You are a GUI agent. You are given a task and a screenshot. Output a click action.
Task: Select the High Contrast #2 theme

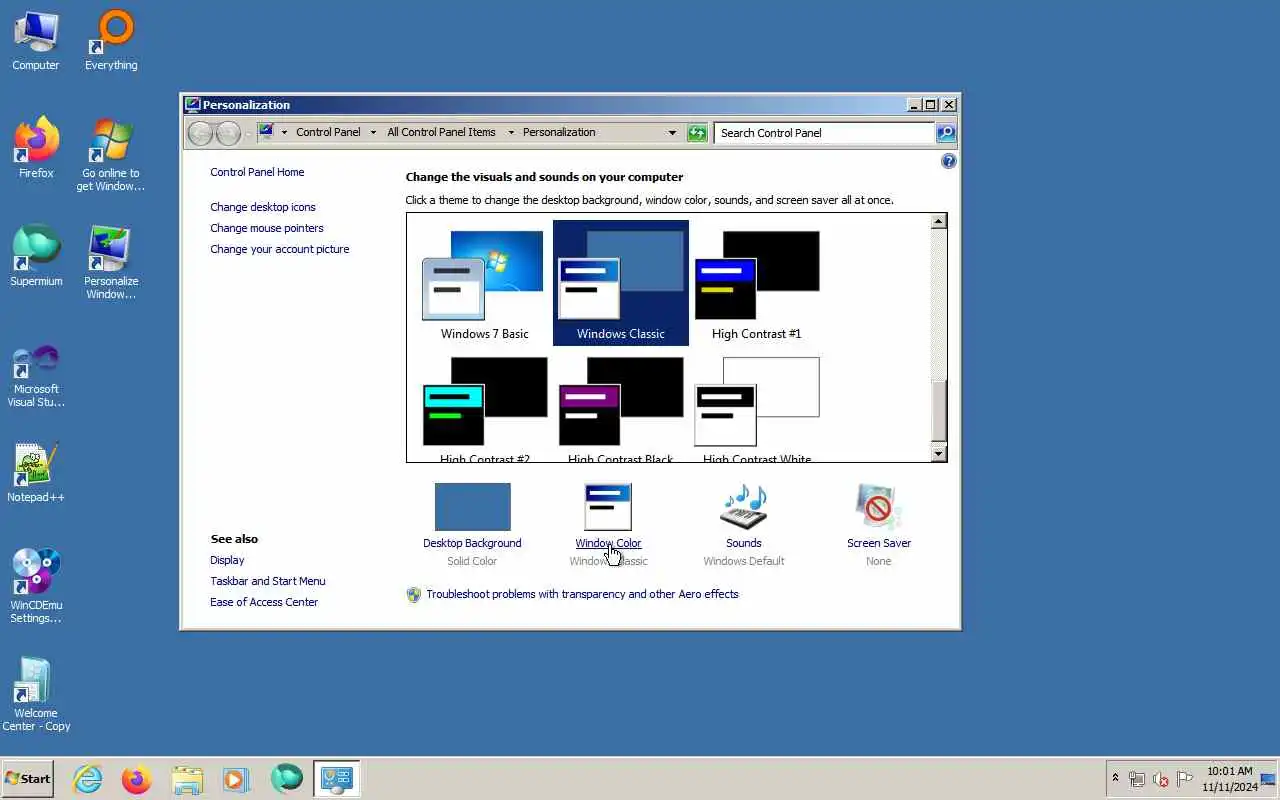coord(485,408)
